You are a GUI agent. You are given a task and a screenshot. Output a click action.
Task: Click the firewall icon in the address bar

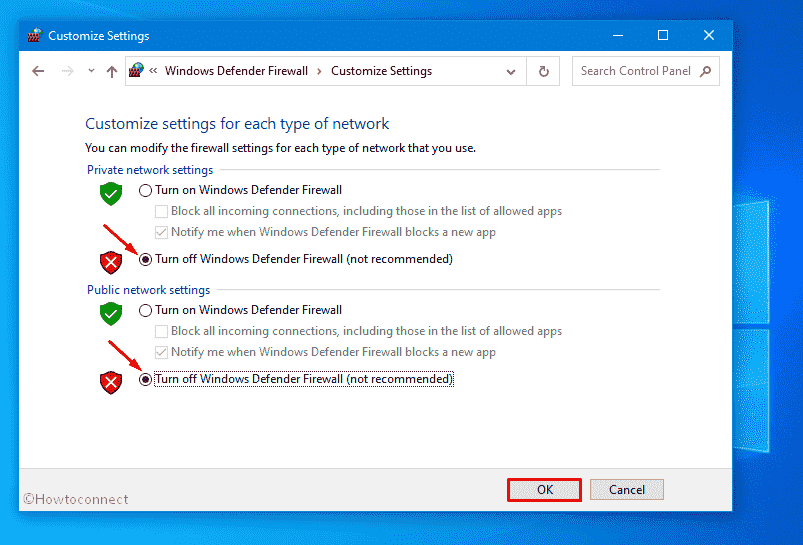(136, 70)
